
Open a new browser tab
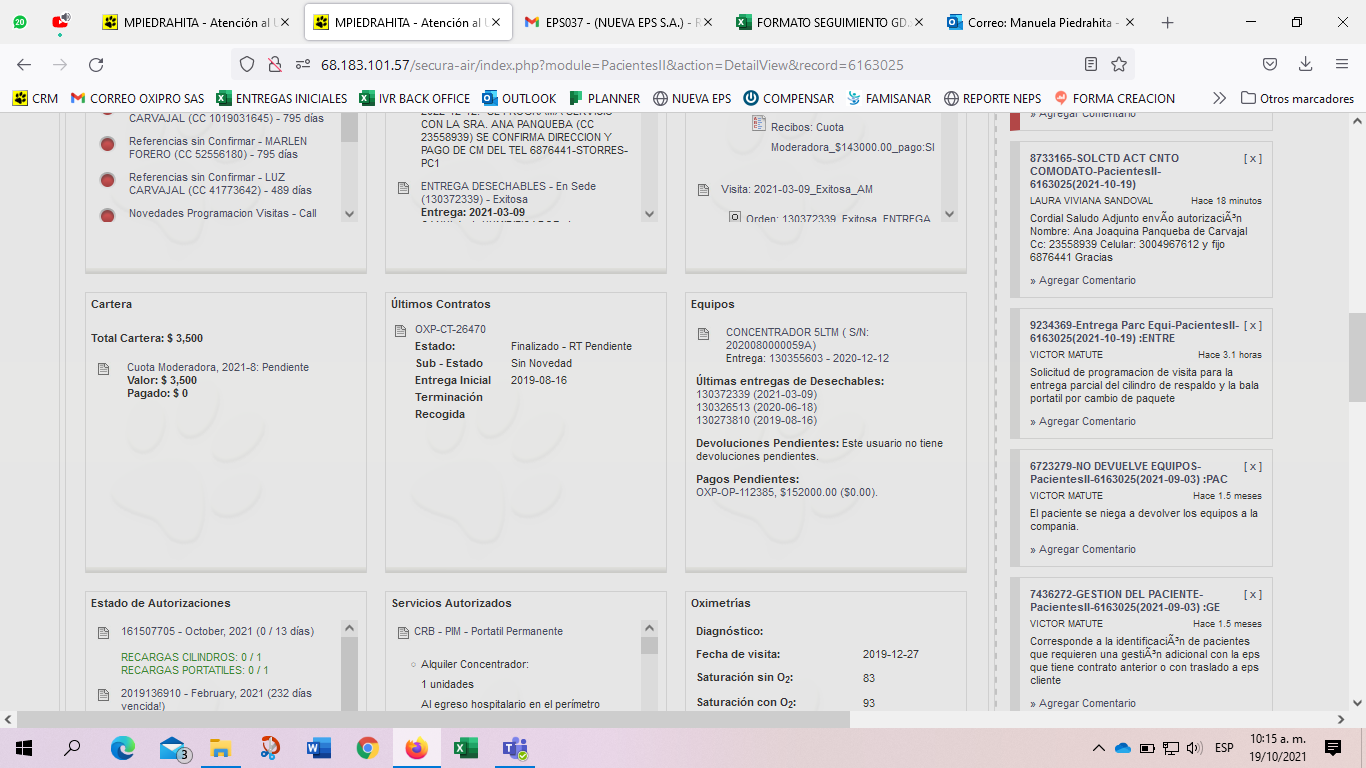[x=1167, y=22]
